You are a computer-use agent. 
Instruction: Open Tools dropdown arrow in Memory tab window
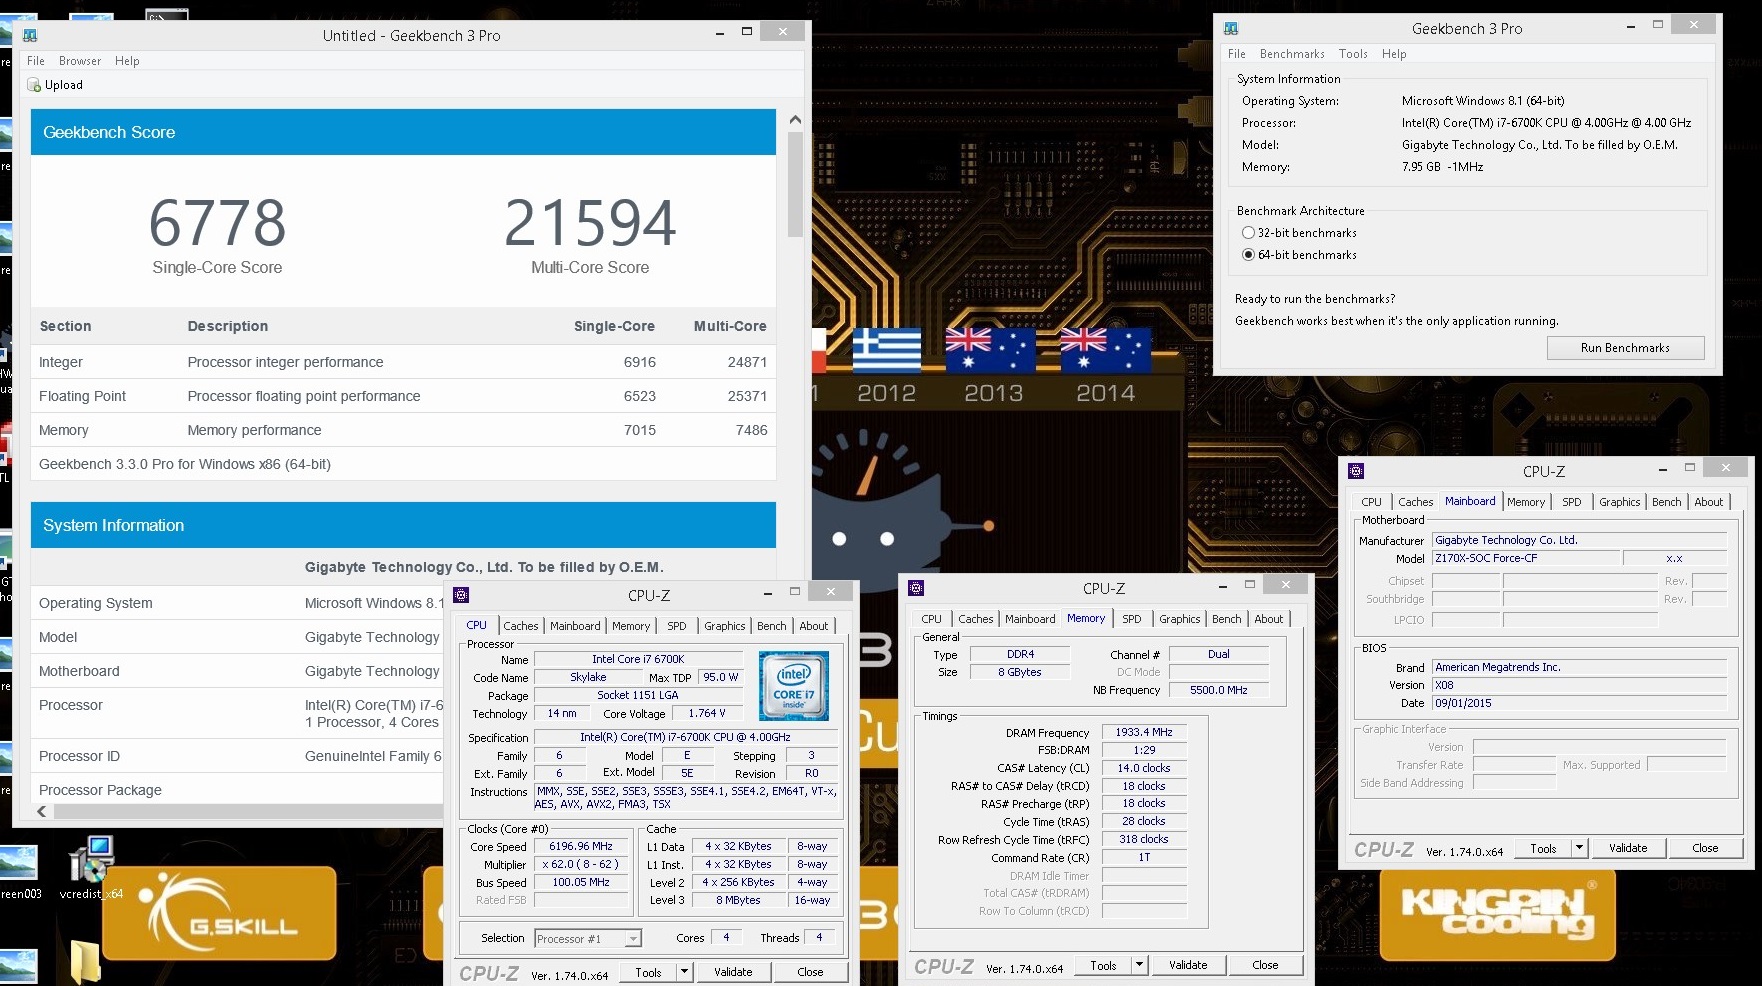point(1139,964)
